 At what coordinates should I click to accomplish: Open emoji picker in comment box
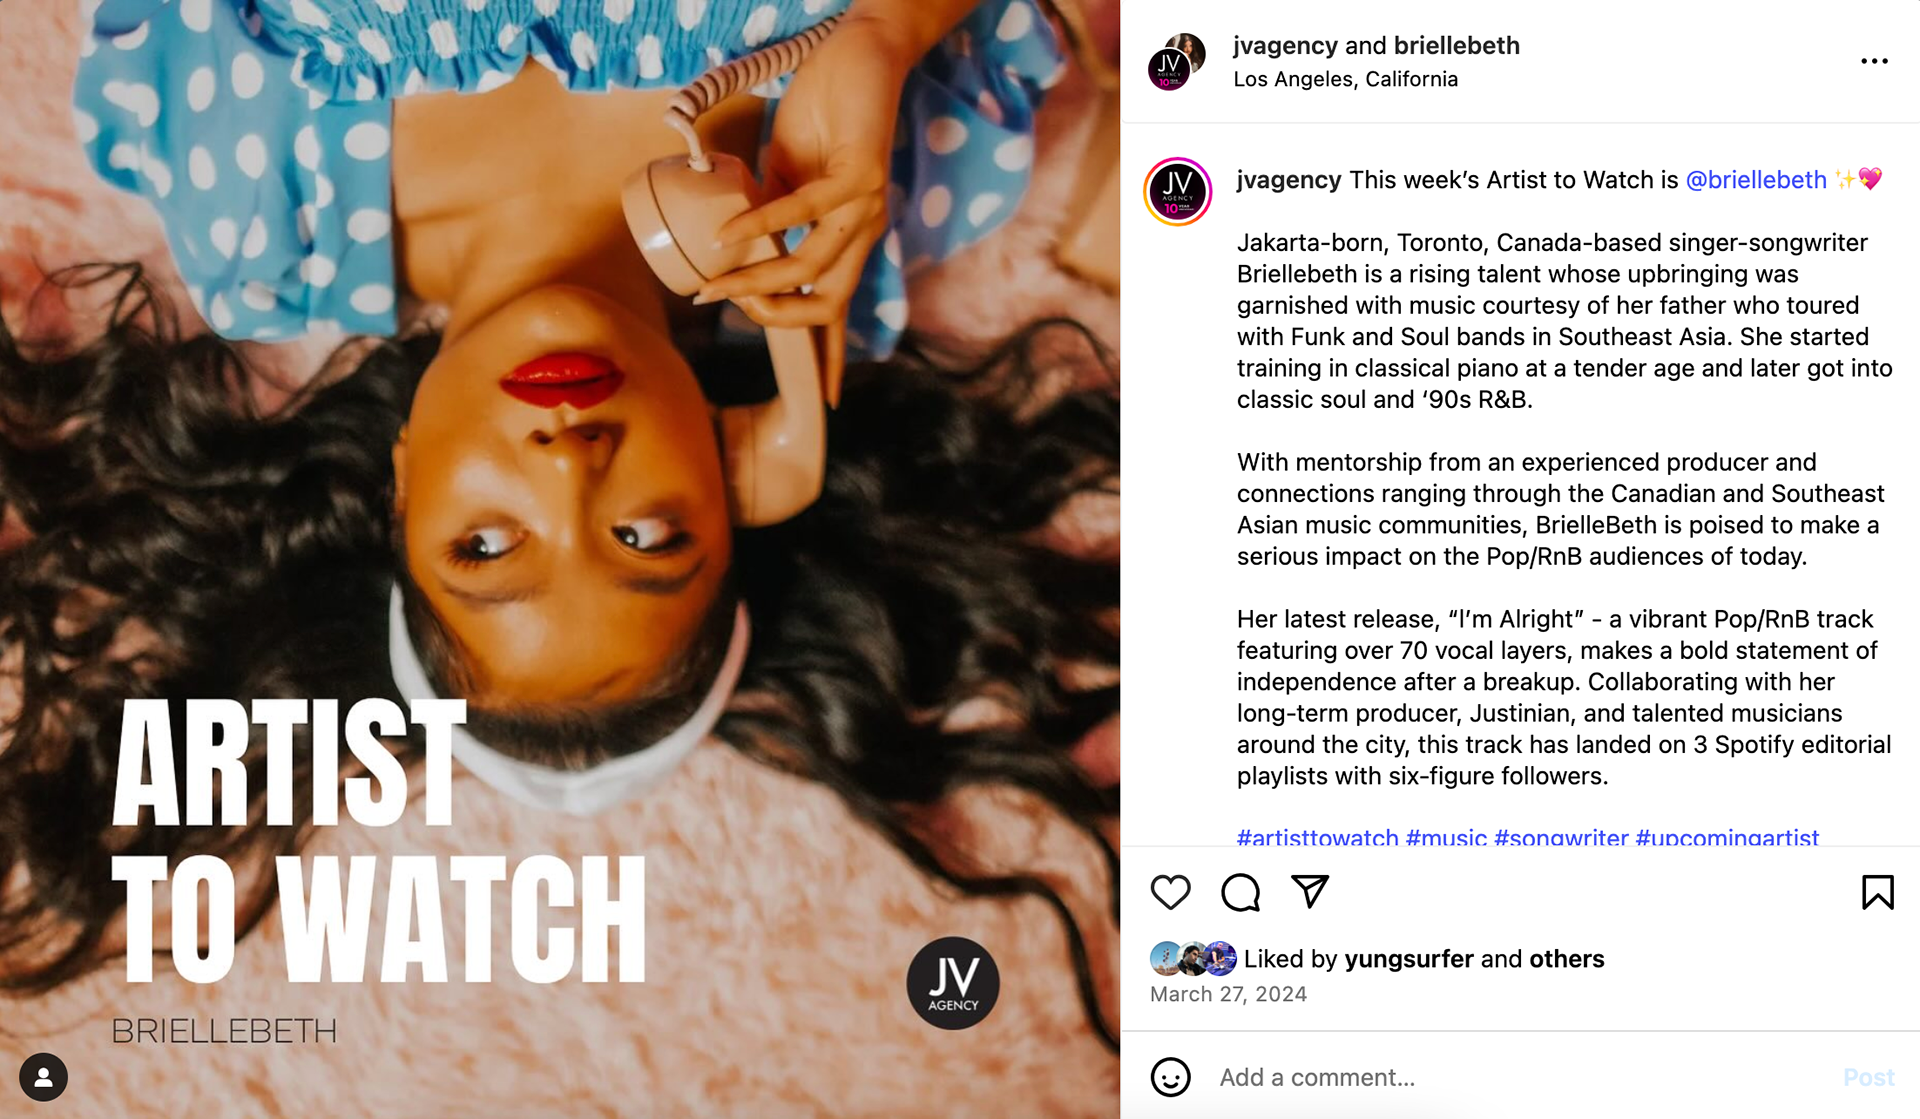pyautogui.click(x=1170, y=1077)
